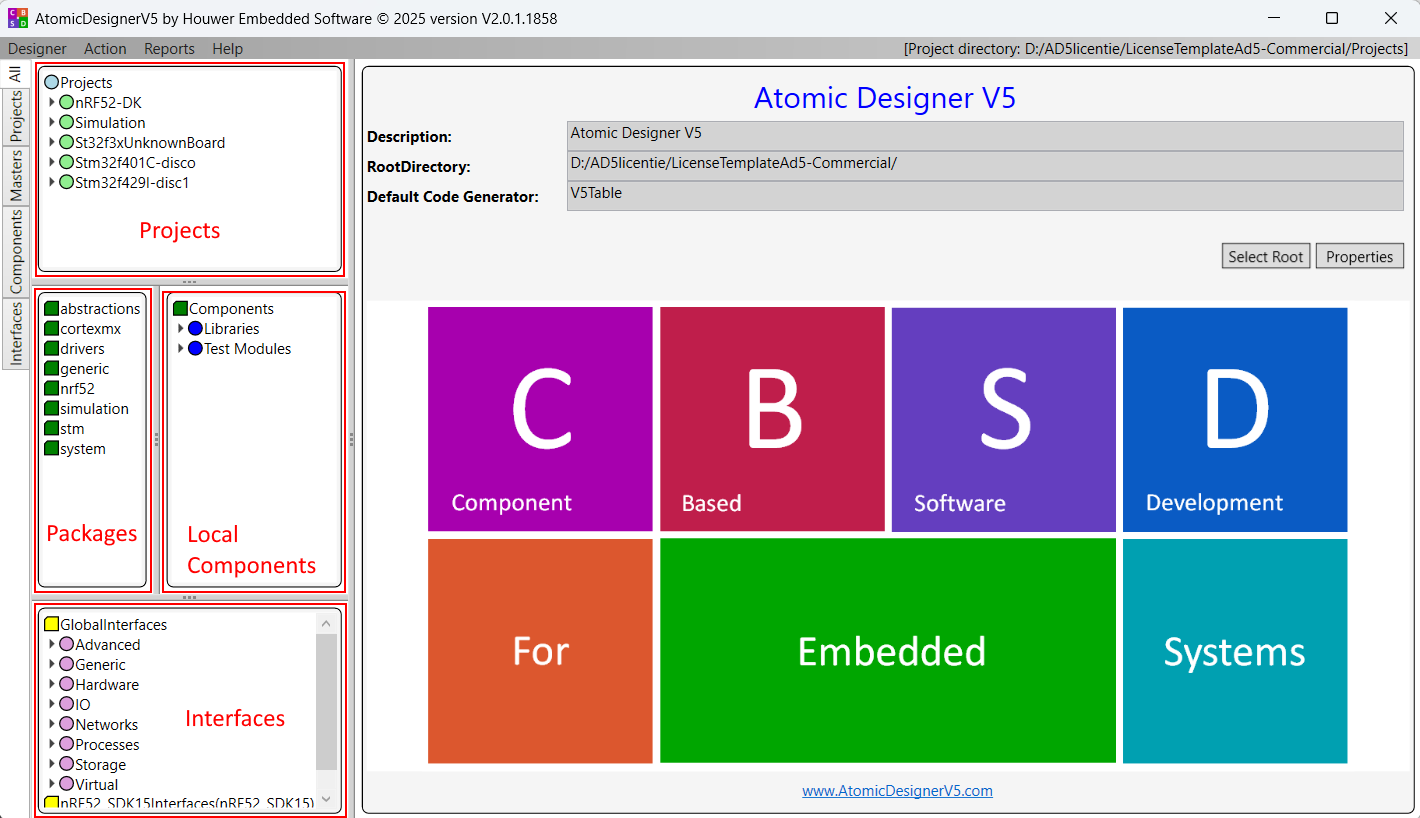Viewport: 1420px width, 818px height.
Task: Click the blue Test Modules icon
Action: tap(195, 349)
